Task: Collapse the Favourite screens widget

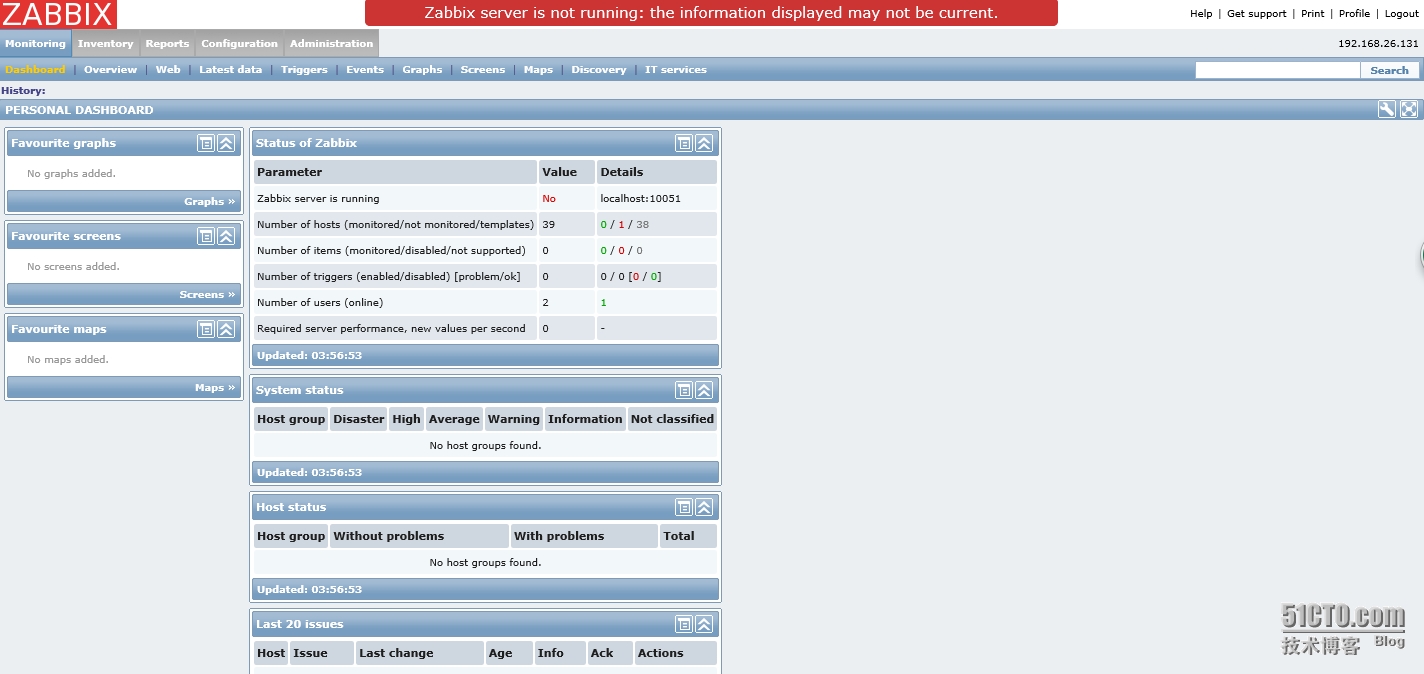Action: pyautogui.click(x=226, y=236)
